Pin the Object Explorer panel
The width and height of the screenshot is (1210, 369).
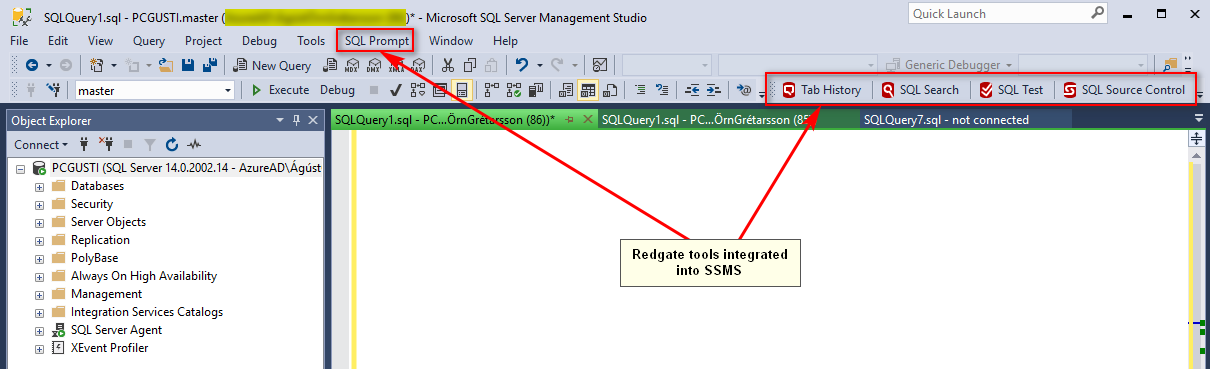297,120
